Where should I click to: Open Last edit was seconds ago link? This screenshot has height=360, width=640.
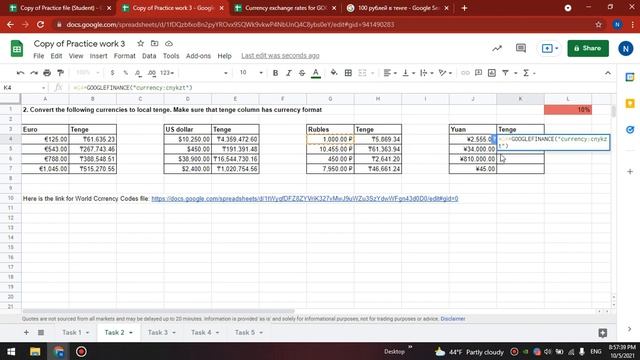(280, 56)
